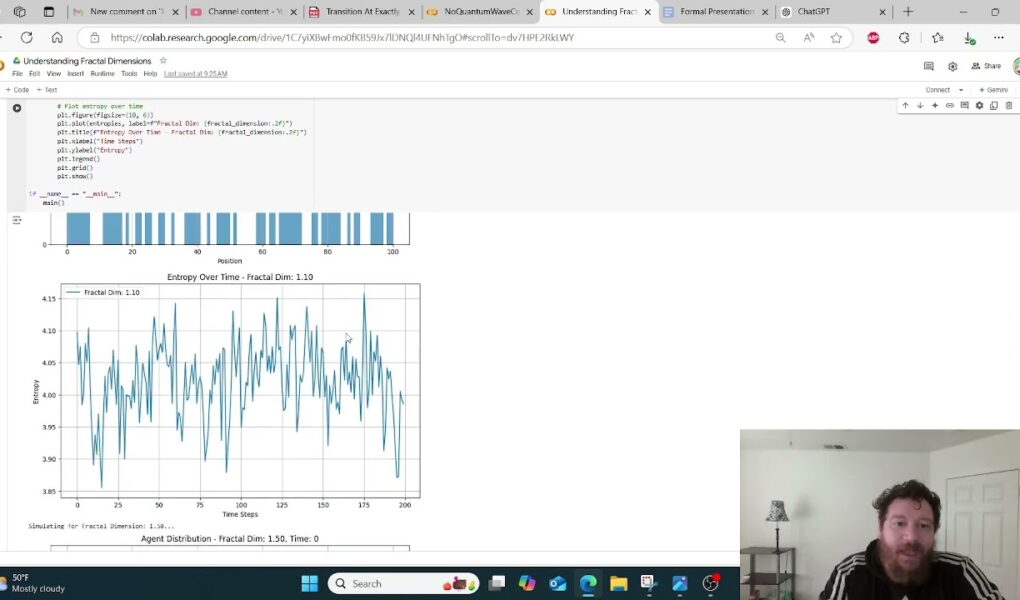Viewport: 1020px width, 600px height.
Task: Run the code cell with play button
Action: click(17, 108)
